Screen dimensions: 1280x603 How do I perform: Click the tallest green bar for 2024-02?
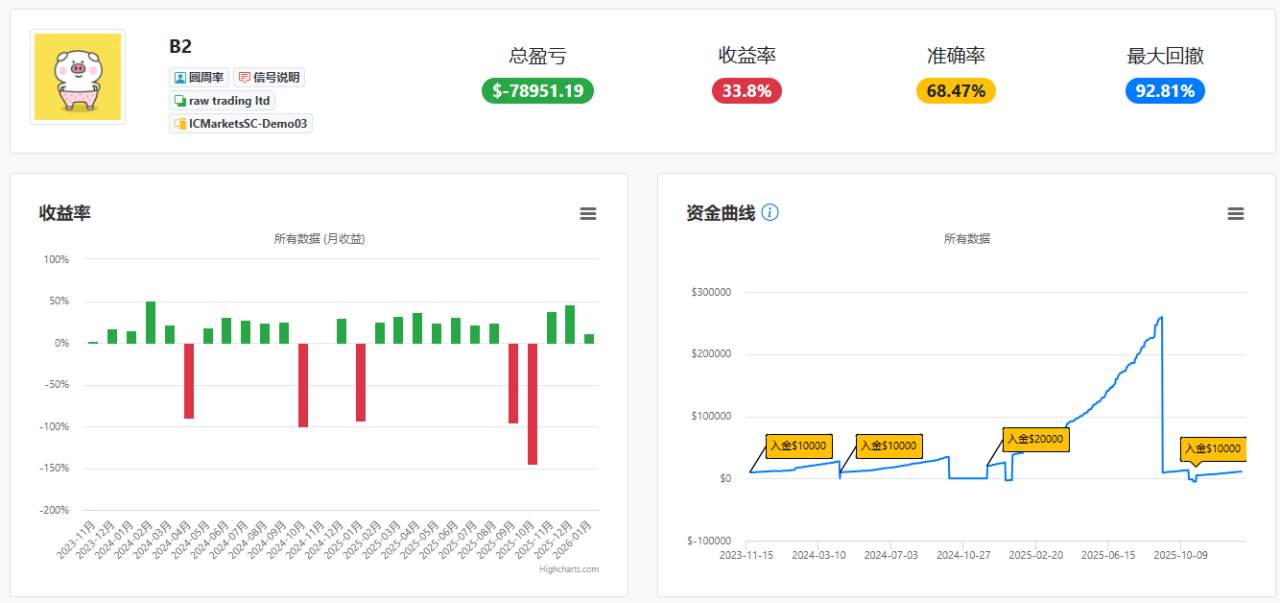(151, 320)
